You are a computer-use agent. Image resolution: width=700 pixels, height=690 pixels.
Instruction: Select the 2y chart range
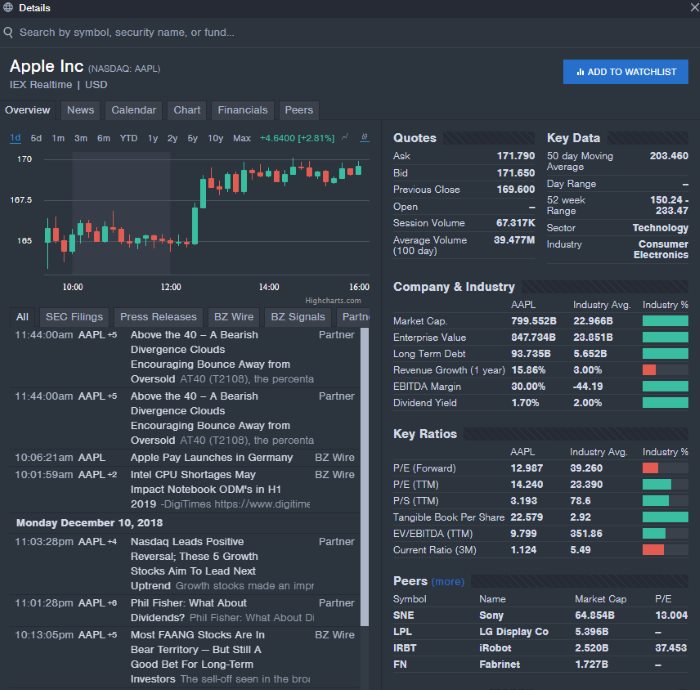click(x=172, y=138)
